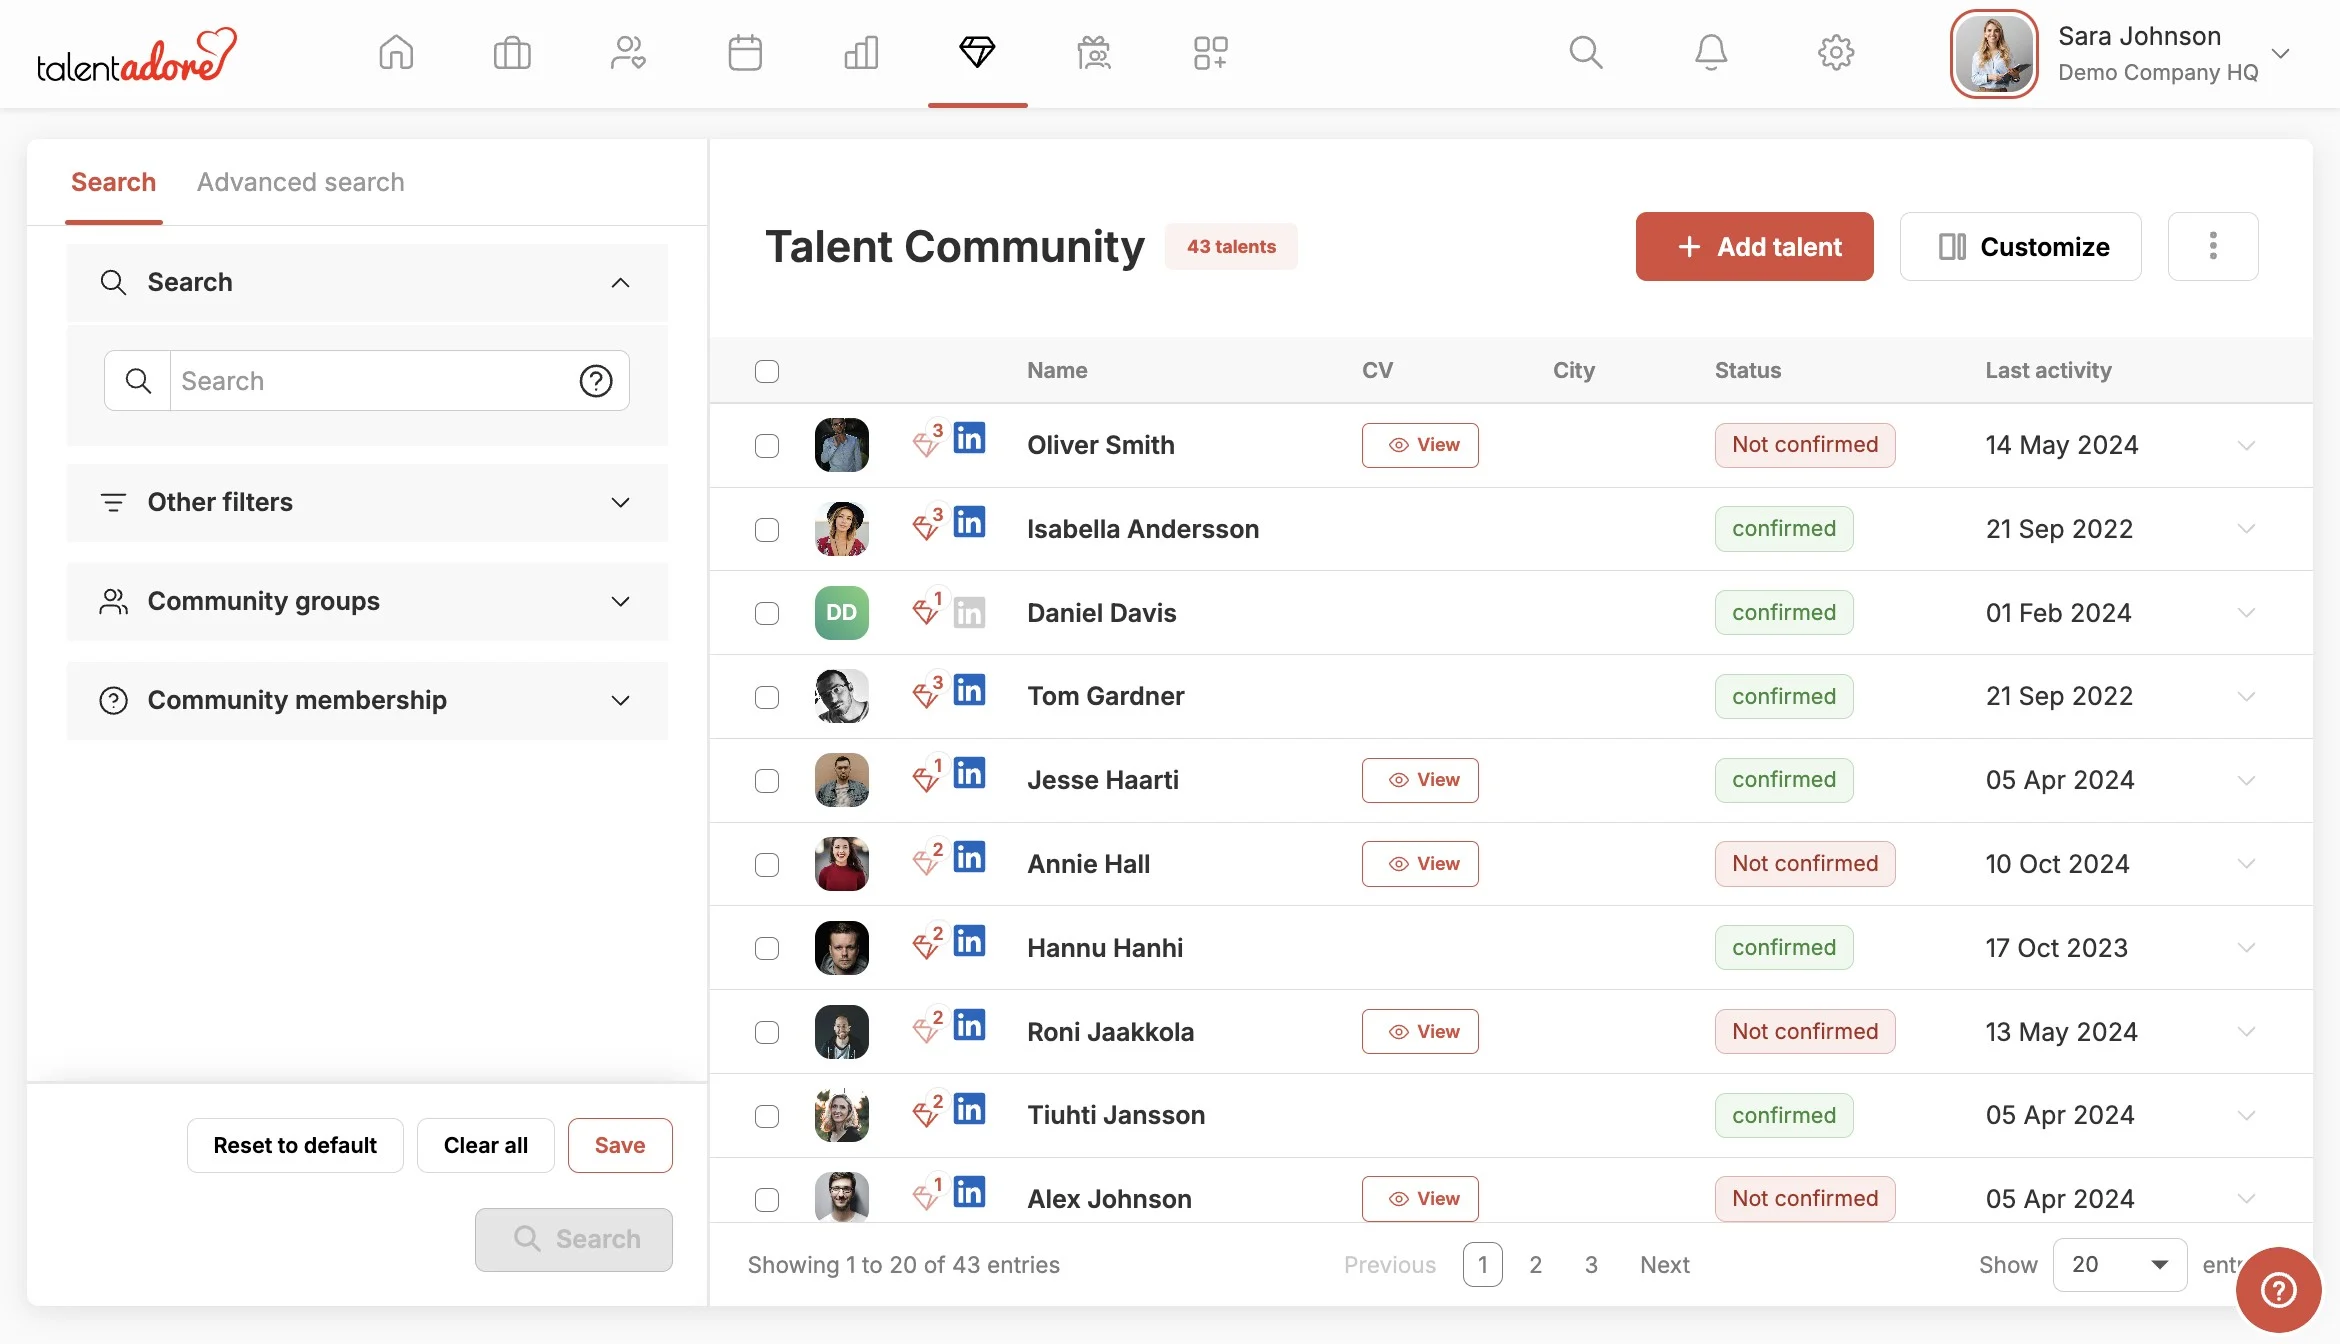Expand Community groups filter panel

(366, 601)
